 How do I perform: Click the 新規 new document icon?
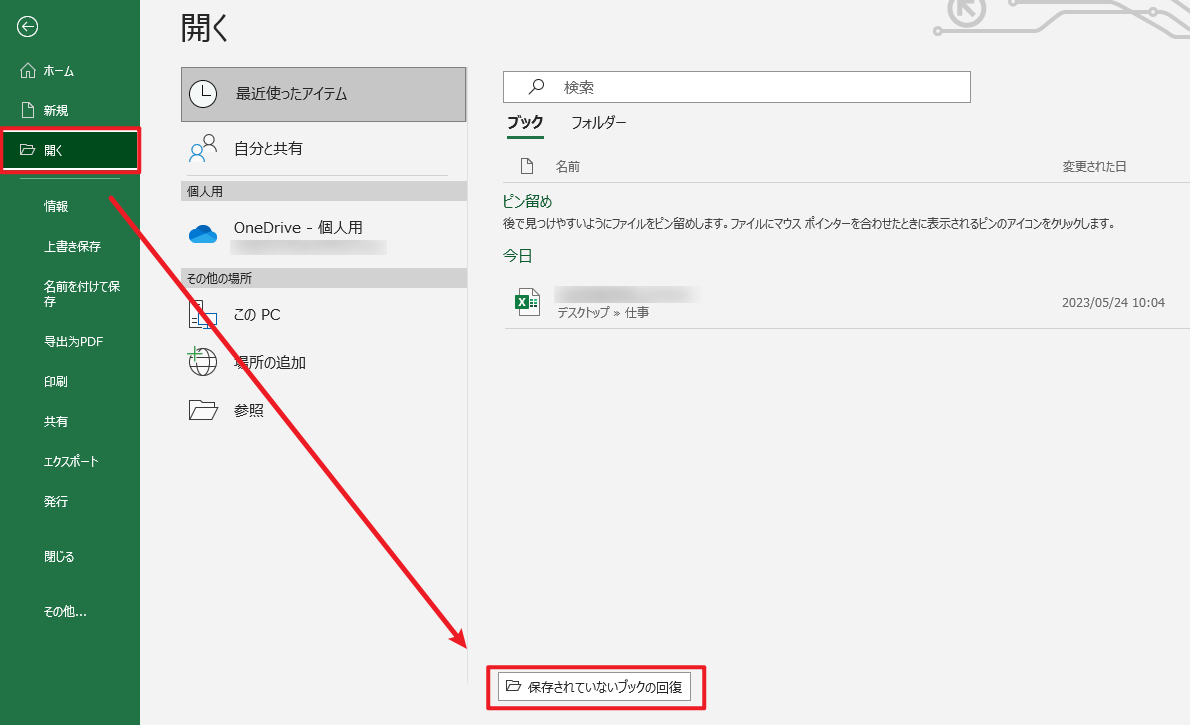click(28, 110)
